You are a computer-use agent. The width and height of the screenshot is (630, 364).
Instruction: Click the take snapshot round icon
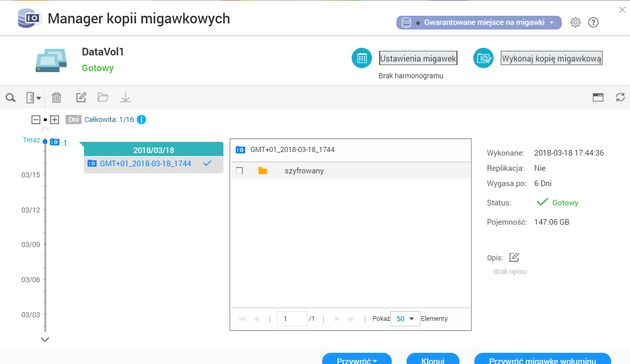(x=483, y=58)
